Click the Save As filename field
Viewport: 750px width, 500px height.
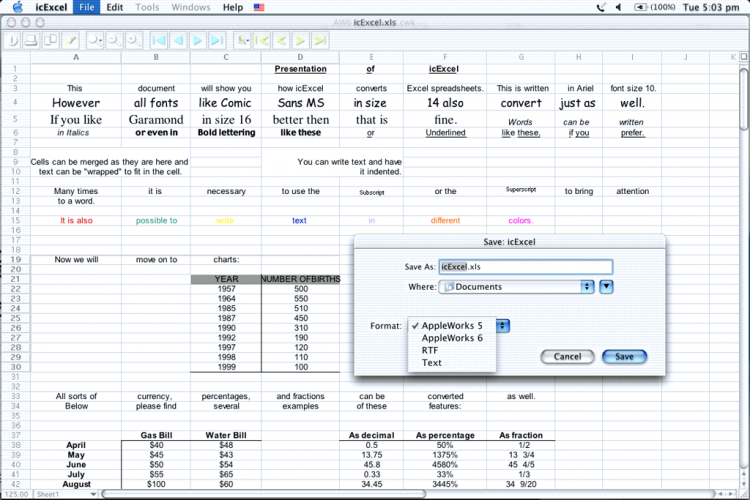point(525,267)
